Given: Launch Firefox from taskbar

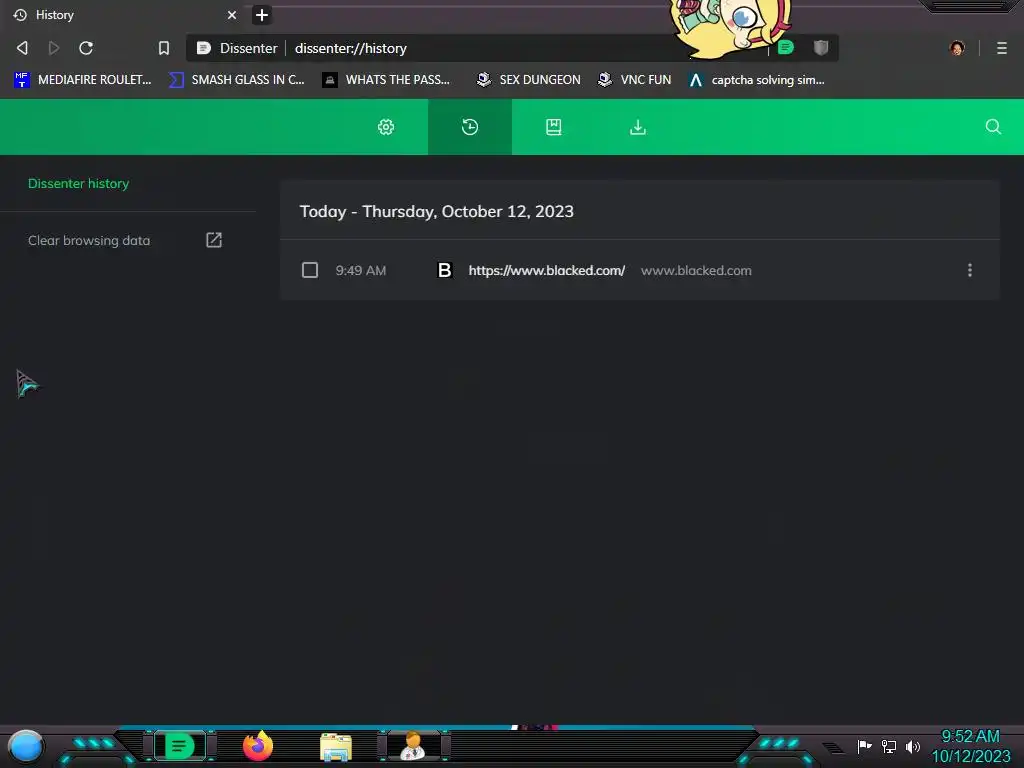Looking at the screenshot, I should tap(258, 746).
